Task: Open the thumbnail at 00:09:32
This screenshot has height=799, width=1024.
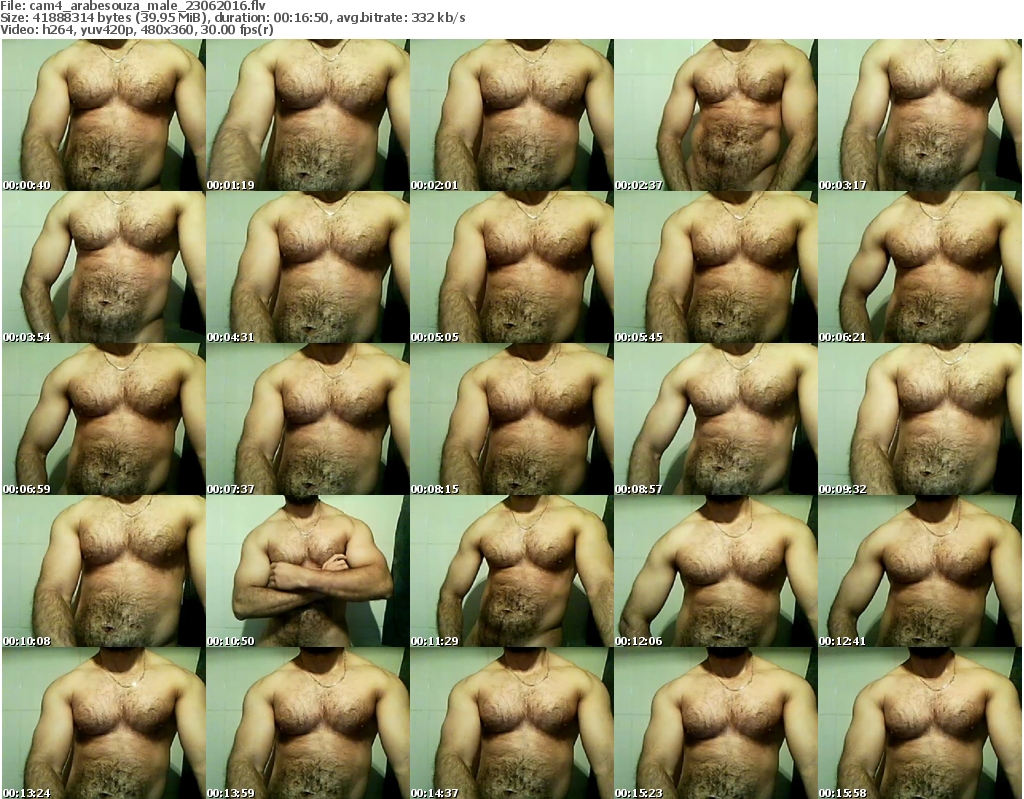Action: [920, 419]
